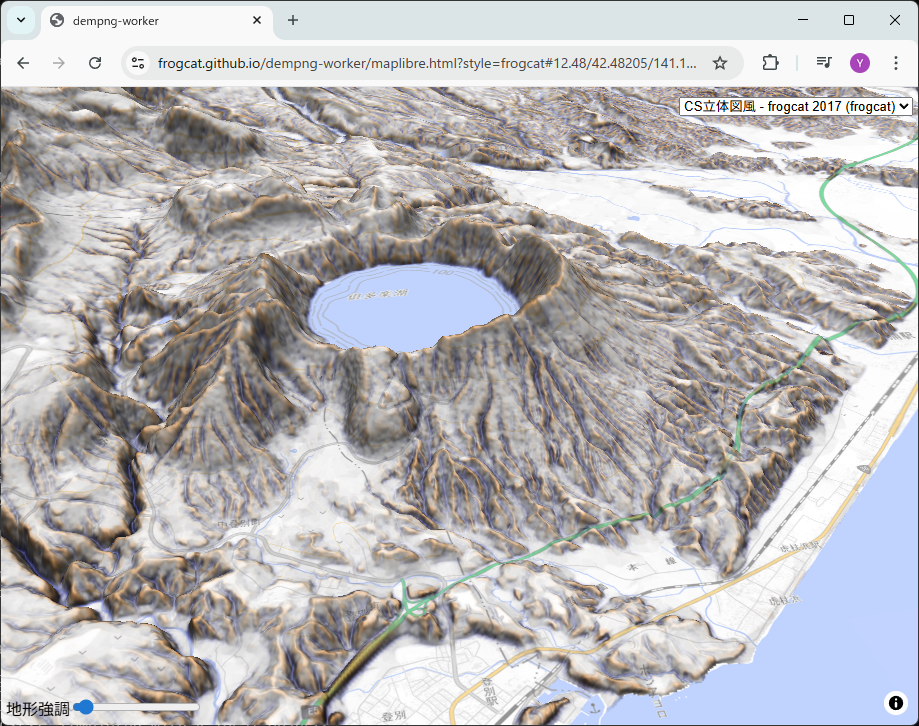Viewport: 919px width, 726px height.
Task: Click the 登別駅 station label
Action: pos(489,692)
